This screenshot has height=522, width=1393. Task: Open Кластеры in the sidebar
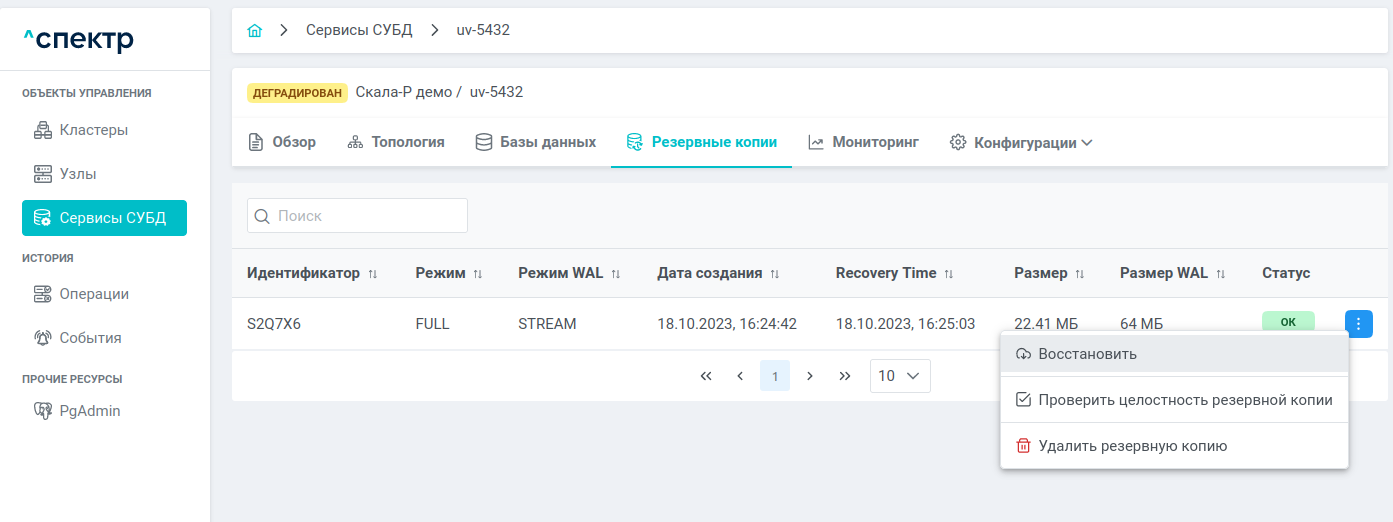pos(93,130)
